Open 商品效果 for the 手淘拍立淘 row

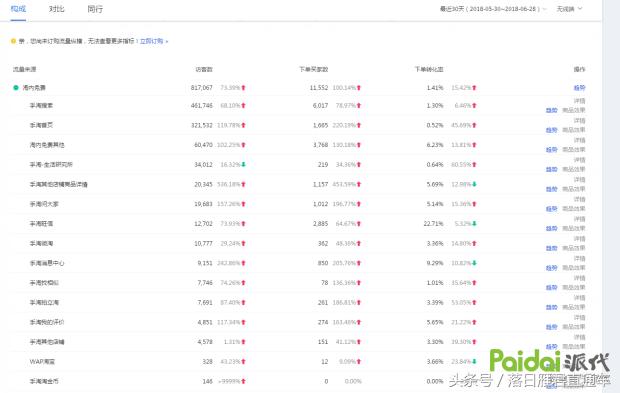coord(574,307)
